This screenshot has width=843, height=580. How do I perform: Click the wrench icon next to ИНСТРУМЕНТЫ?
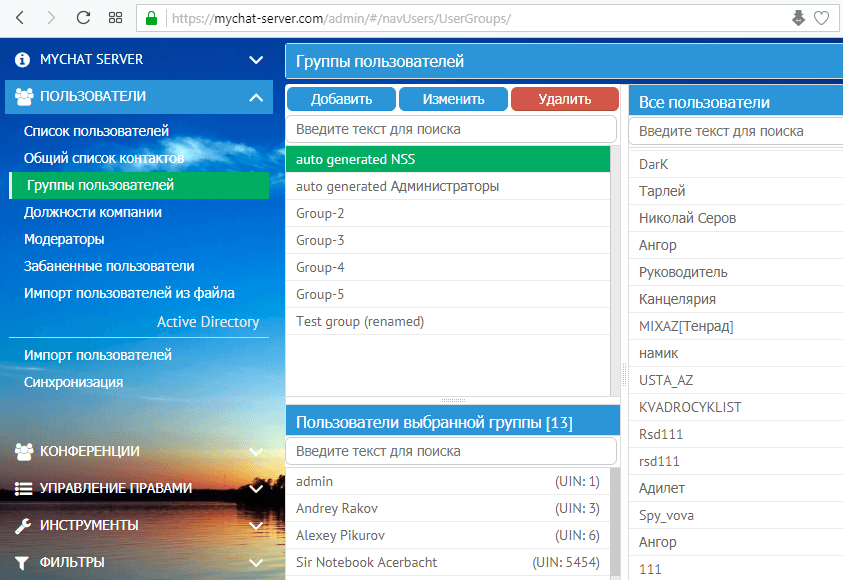click(23, 525)
